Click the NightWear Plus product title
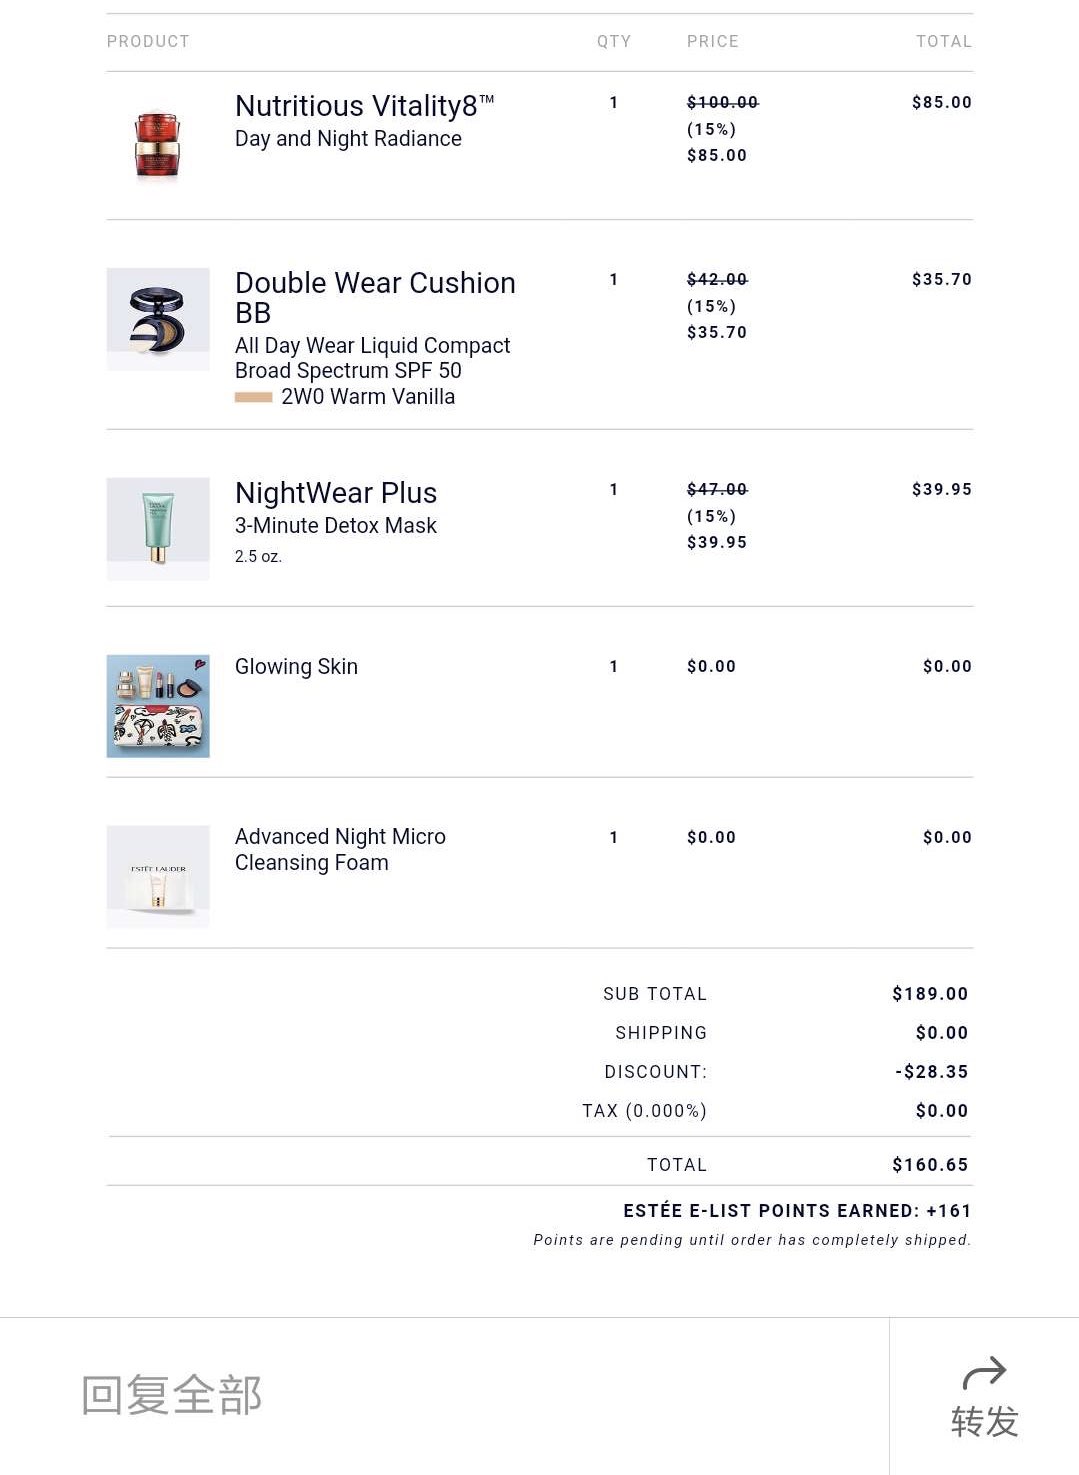 point(336,493)
